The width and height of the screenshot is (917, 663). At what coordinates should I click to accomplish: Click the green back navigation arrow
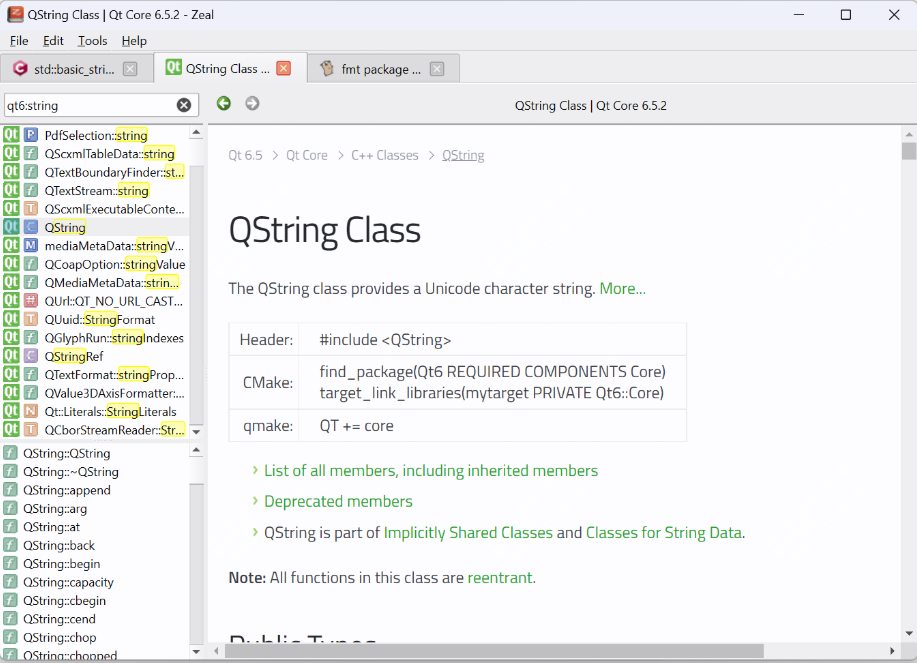click(x=224, y=104)
